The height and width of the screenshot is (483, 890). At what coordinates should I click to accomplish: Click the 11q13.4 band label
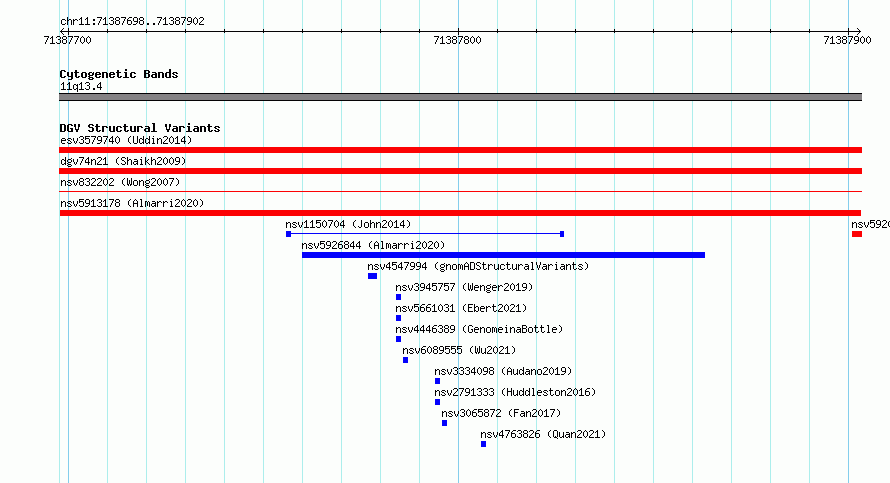81,86
